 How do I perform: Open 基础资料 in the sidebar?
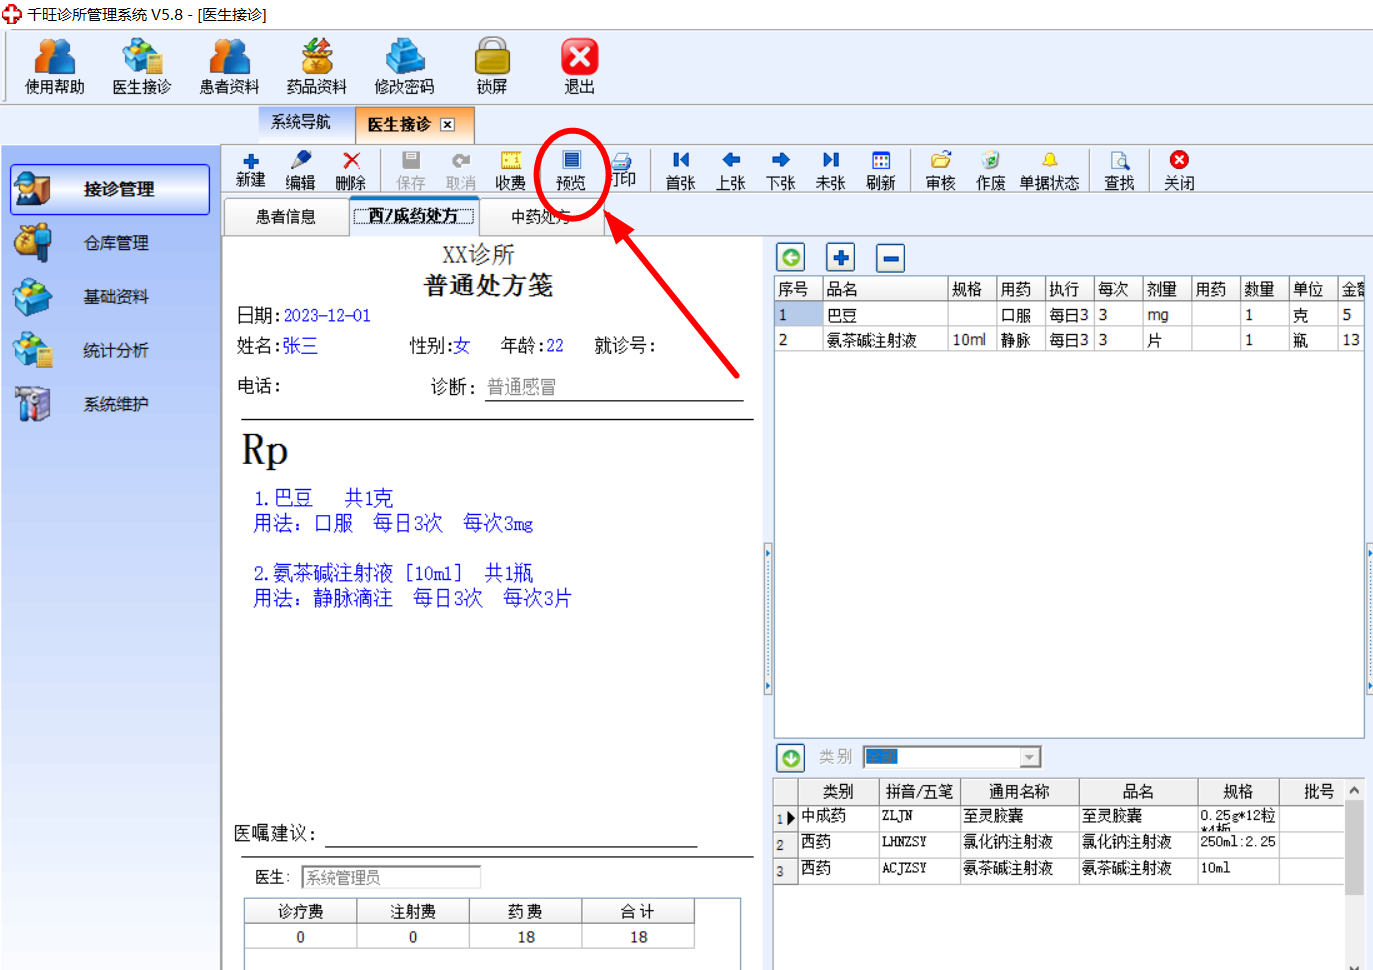click(110, 297)
